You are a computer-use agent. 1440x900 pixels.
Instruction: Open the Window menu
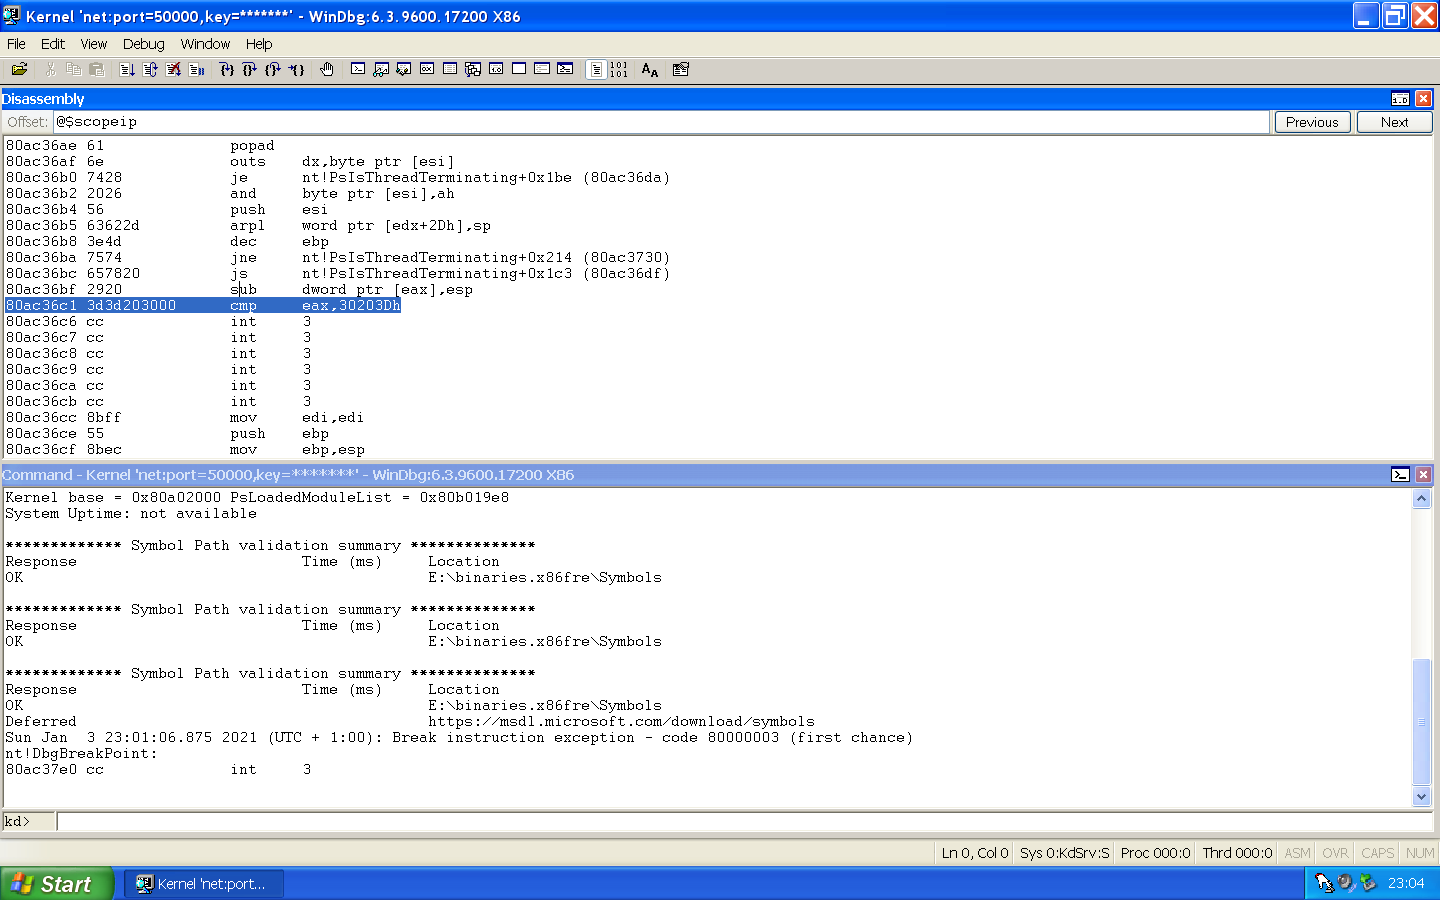(x=205, y=44)
